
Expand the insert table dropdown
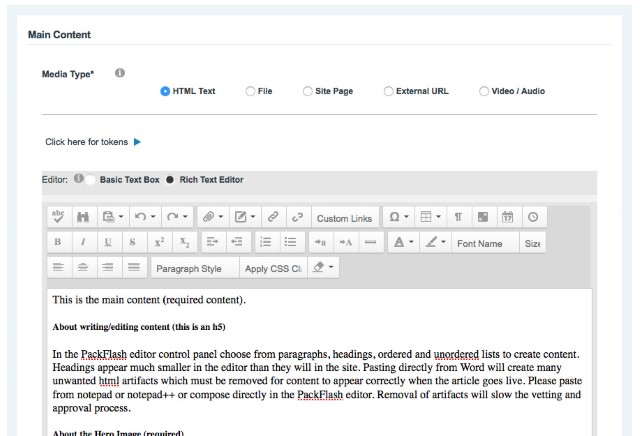(x=431, y=218)
